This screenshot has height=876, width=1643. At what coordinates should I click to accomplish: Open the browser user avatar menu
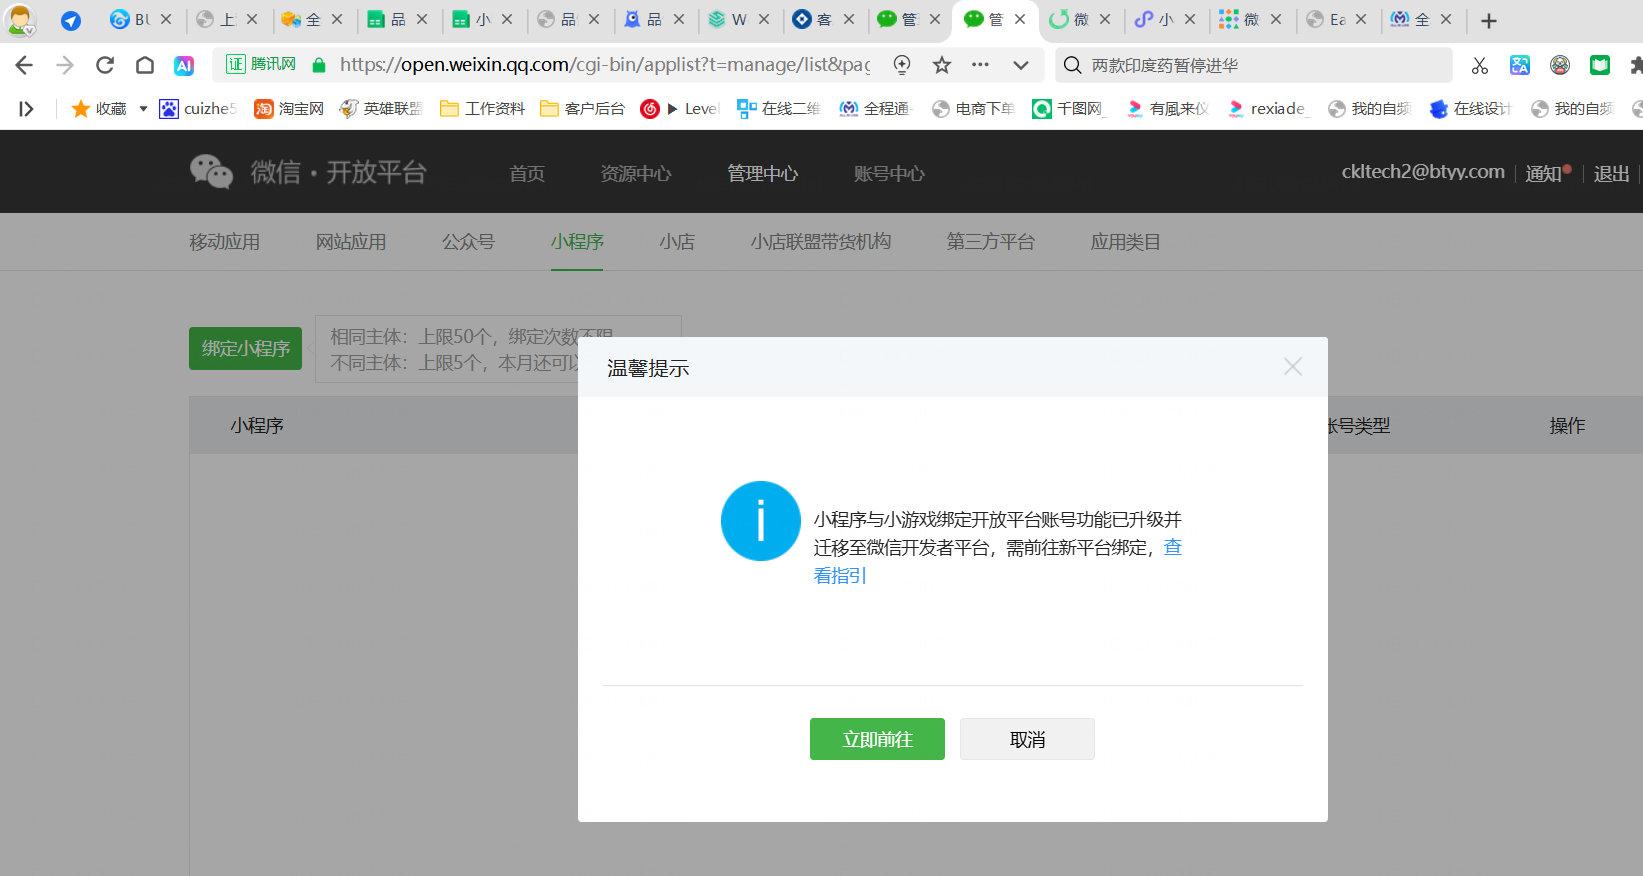[20, 20]
